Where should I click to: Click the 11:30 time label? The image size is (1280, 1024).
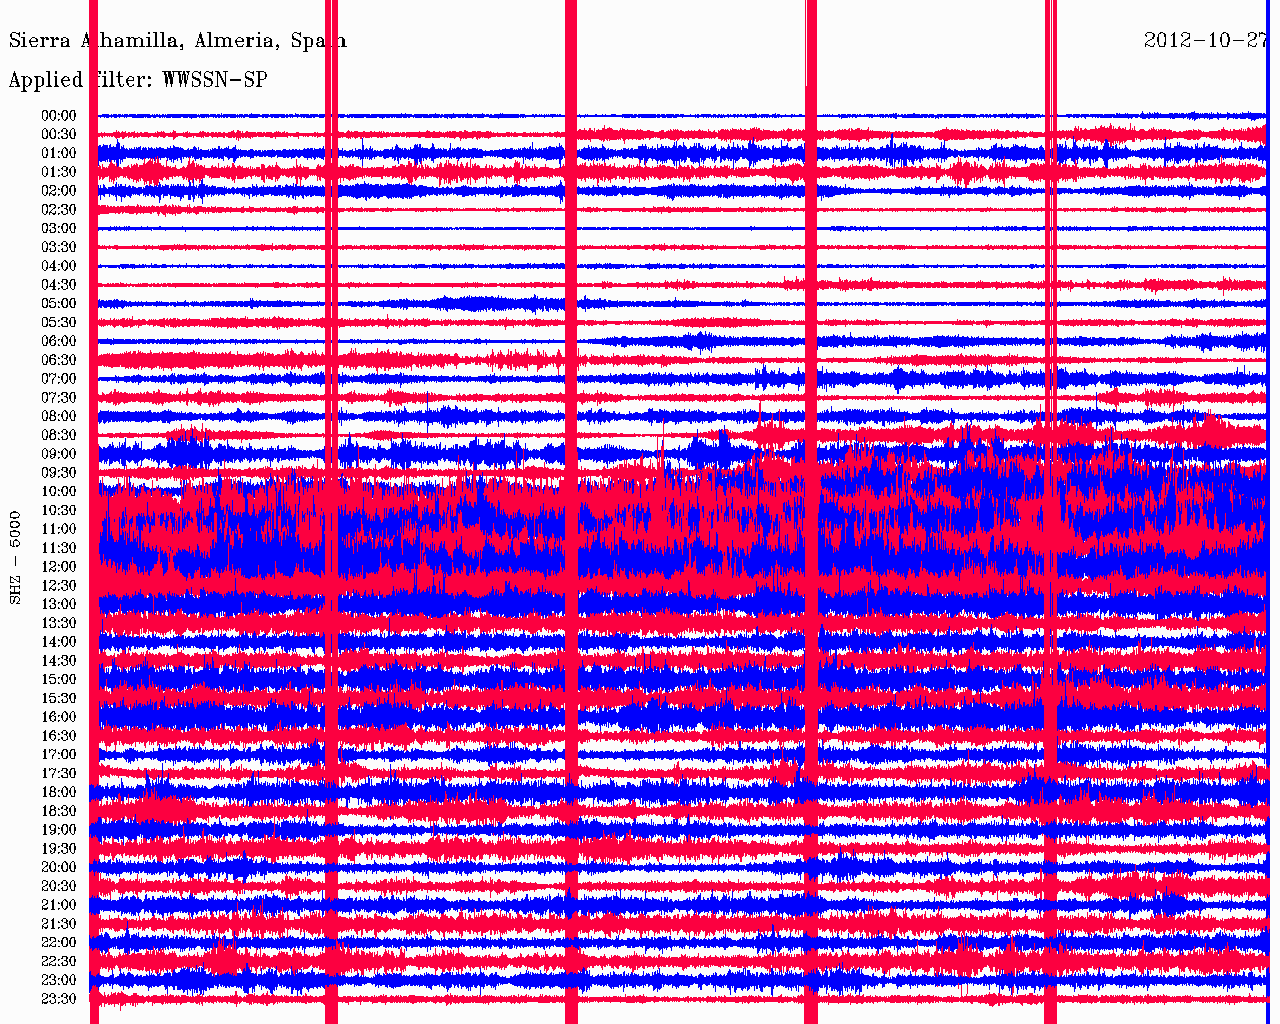click(59, 548)
